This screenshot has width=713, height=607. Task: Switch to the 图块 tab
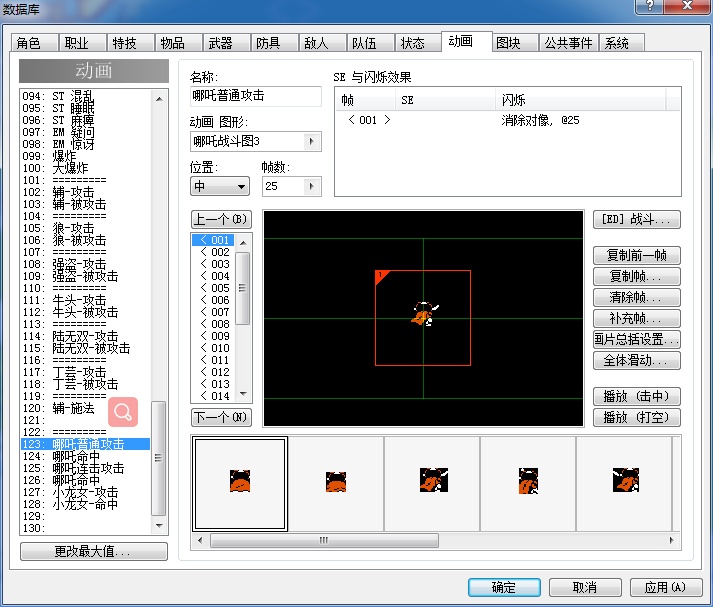[515, 43]
